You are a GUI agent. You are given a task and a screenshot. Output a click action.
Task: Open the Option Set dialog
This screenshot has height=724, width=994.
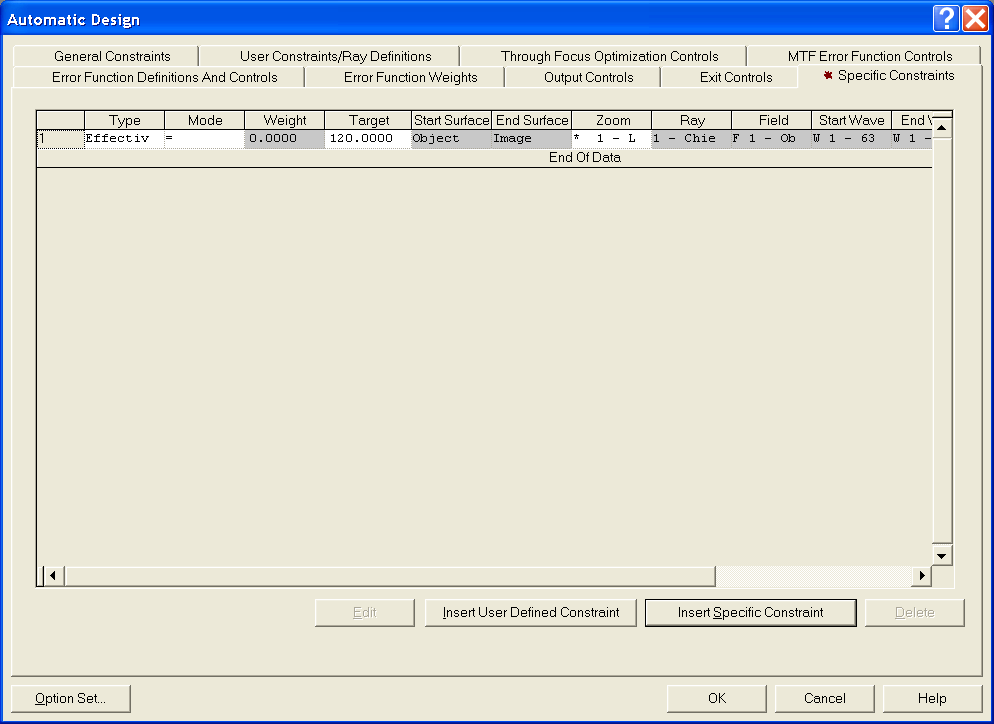pyautogui.click(x=70, y=698)
